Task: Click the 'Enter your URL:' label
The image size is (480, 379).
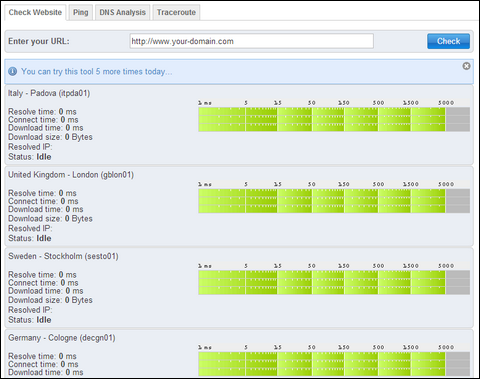Action: pyautogui.click(x=39, y=41)
